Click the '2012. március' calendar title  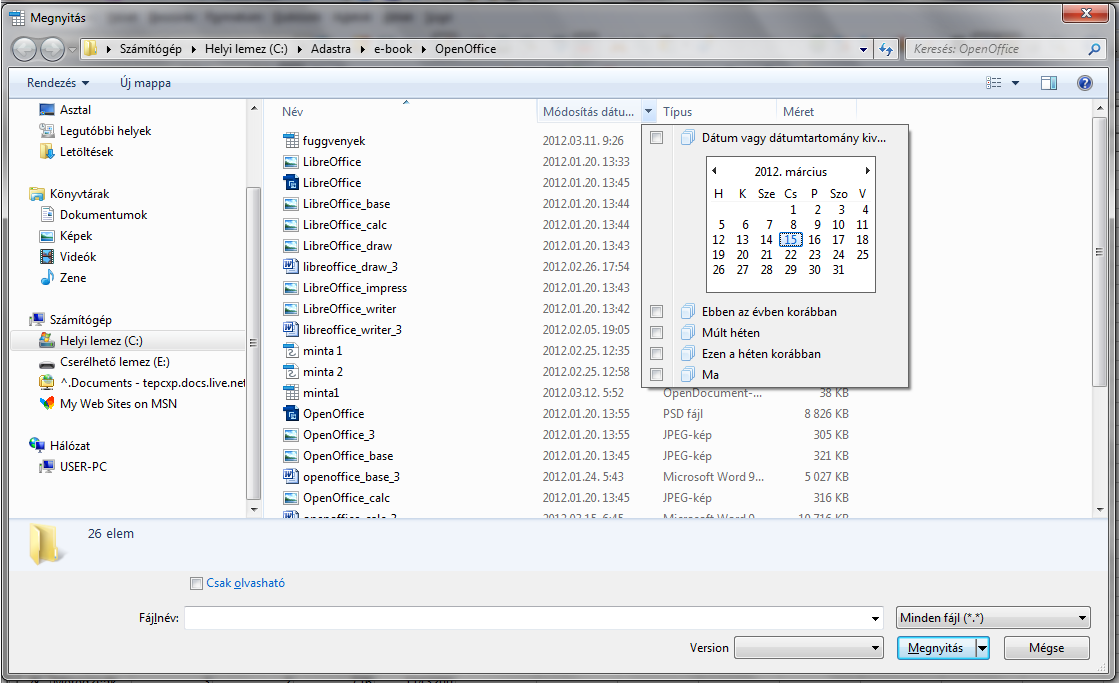coord(791,171)
